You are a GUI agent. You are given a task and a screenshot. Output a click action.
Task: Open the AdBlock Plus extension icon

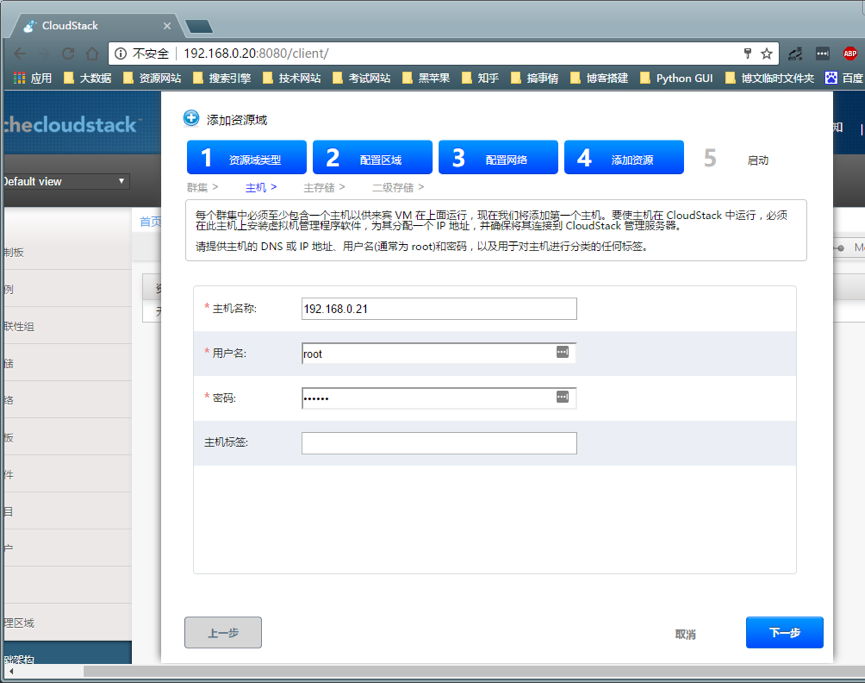pyautogui.click(x=849, y=53)
